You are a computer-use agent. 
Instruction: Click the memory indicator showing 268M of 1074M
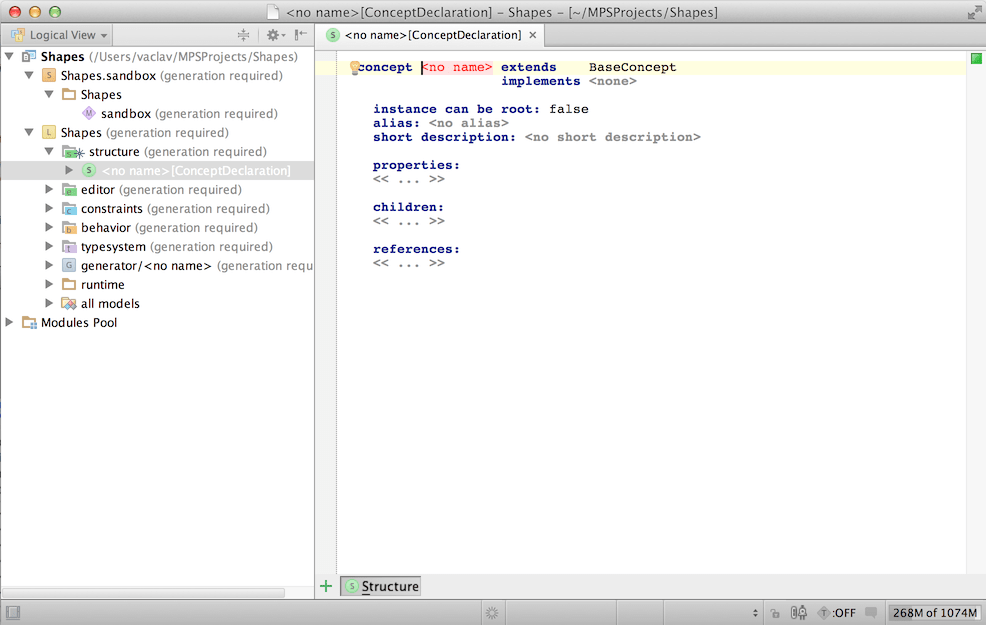(x=933, y=612)
